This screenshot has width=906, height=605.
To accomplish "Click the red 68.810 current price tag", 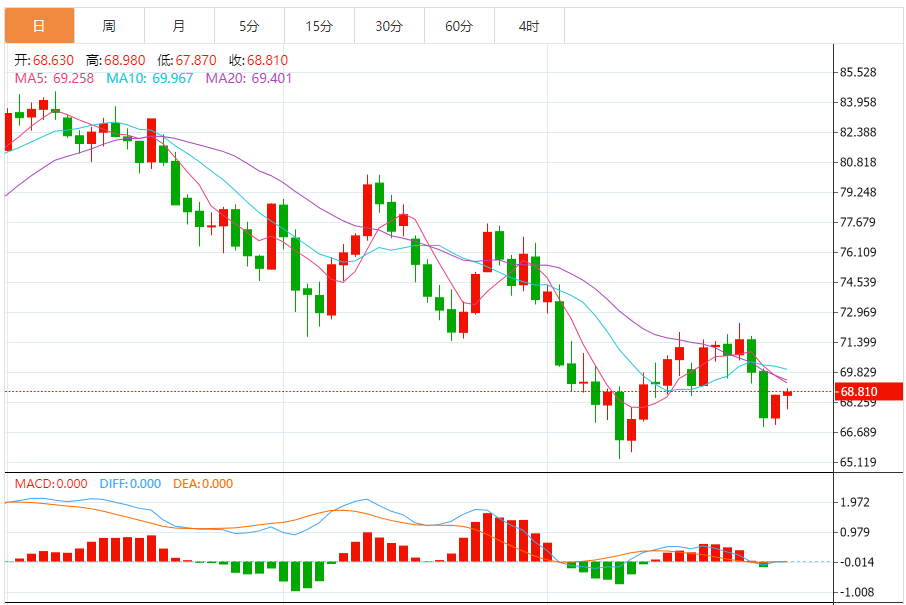I will pyautogui.click(x=869, y=391).
